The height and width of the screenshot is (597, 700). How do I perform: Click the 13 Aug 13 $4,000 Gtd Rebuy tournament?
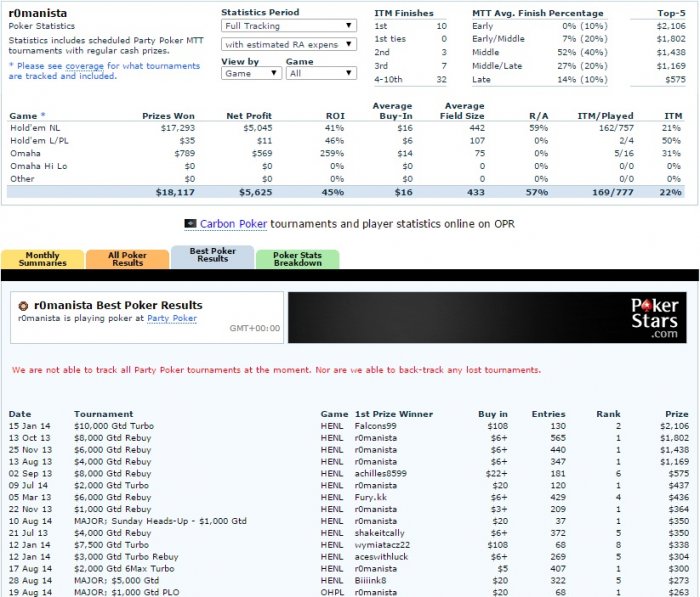112,462
